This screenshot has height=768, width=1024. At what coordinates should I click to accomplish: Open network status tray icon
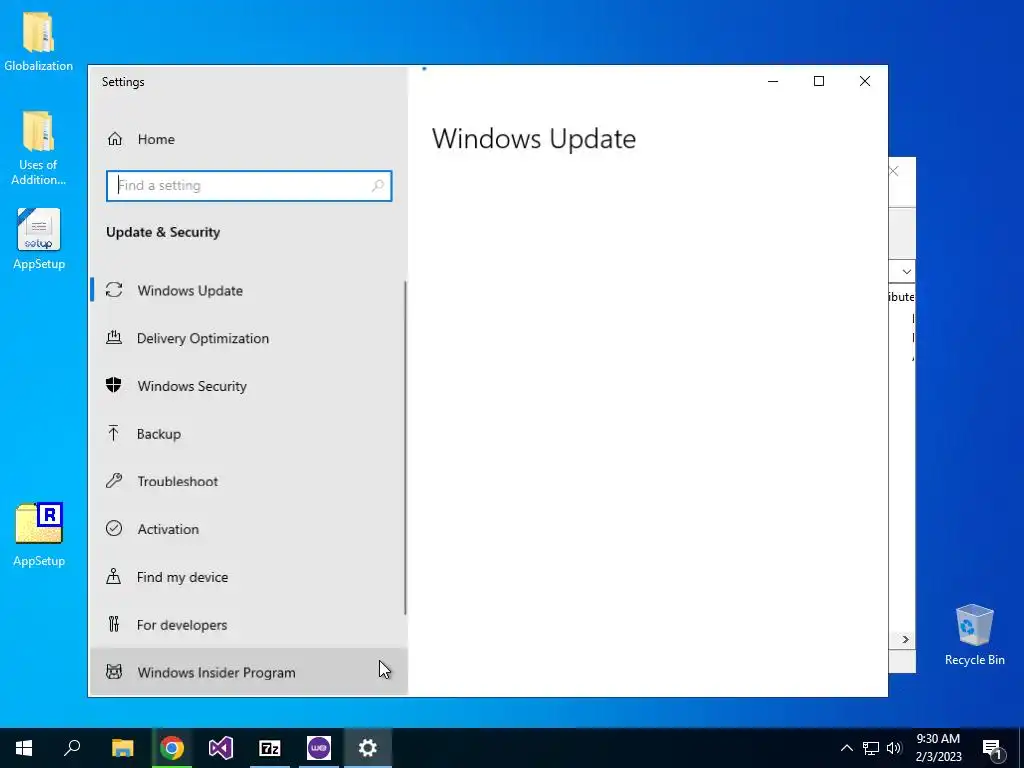pos(871,748)
